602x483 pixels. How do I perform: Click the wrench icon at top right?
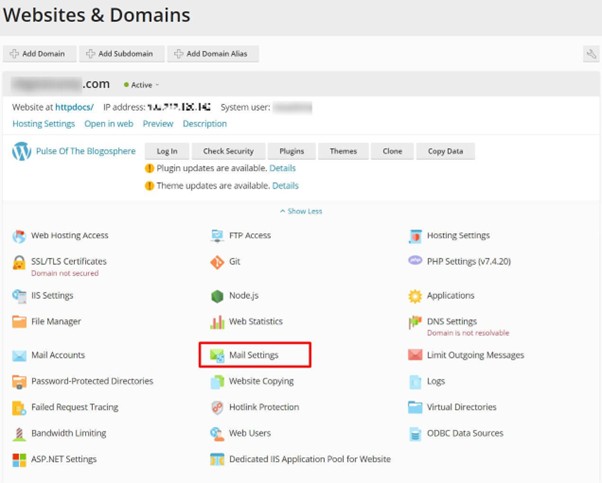coord(590,54)
